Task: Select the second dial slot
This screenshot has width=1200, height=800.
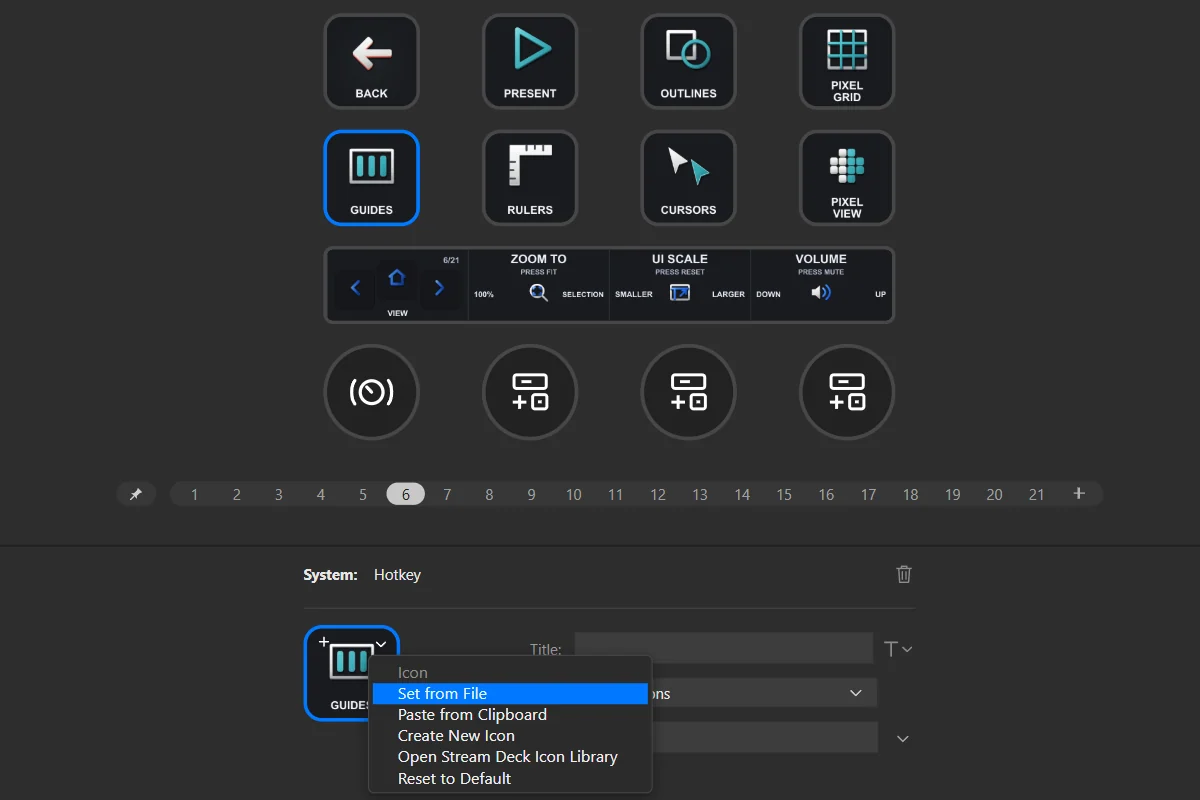Action: pyautogui.click(x=530, y=392)
